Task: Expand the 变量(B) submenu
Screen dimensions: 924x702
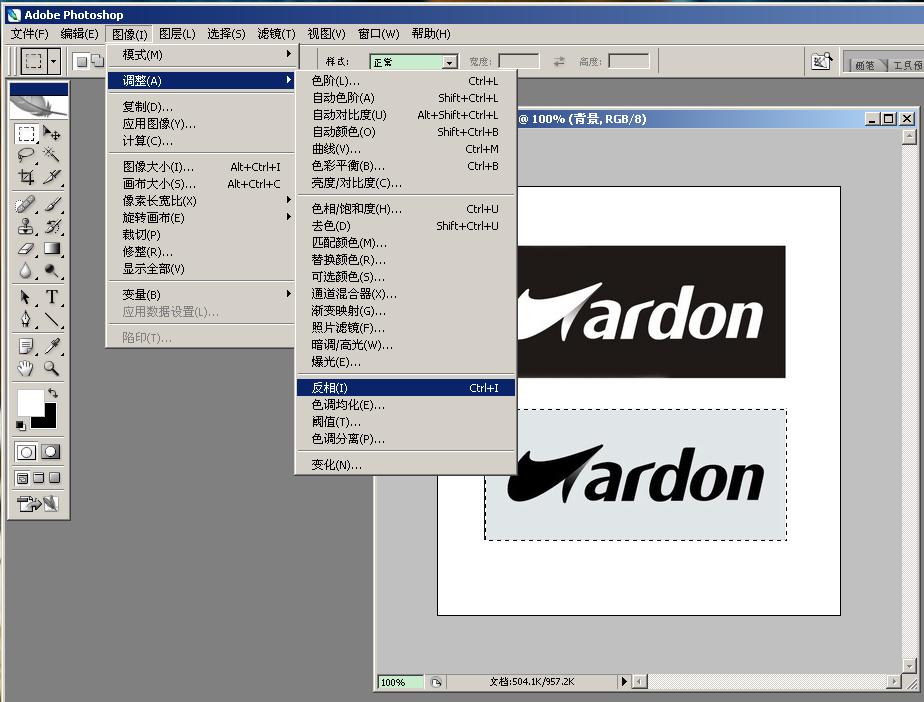Action: pyautogui.click(x=202, y=294)
